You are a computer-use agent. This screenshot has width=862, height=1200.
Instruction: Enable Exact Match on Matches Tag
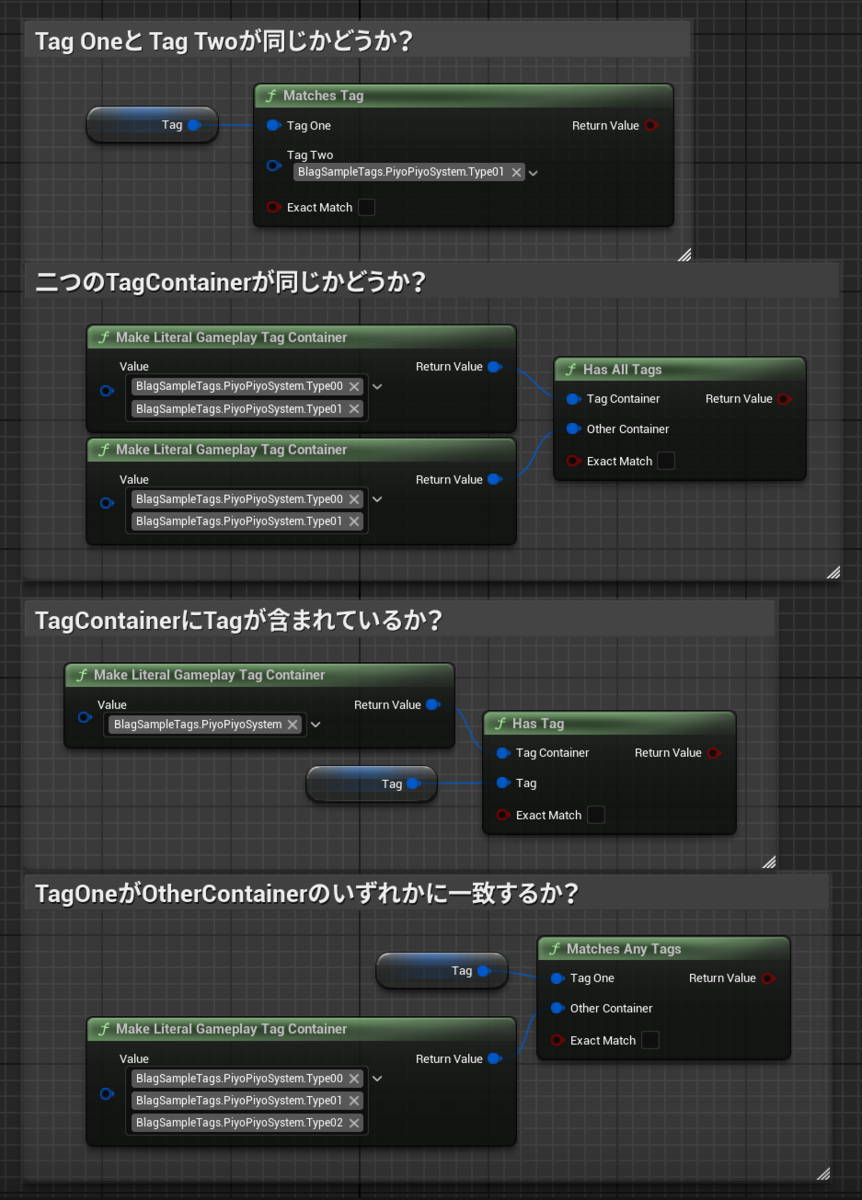click(365, 207)
